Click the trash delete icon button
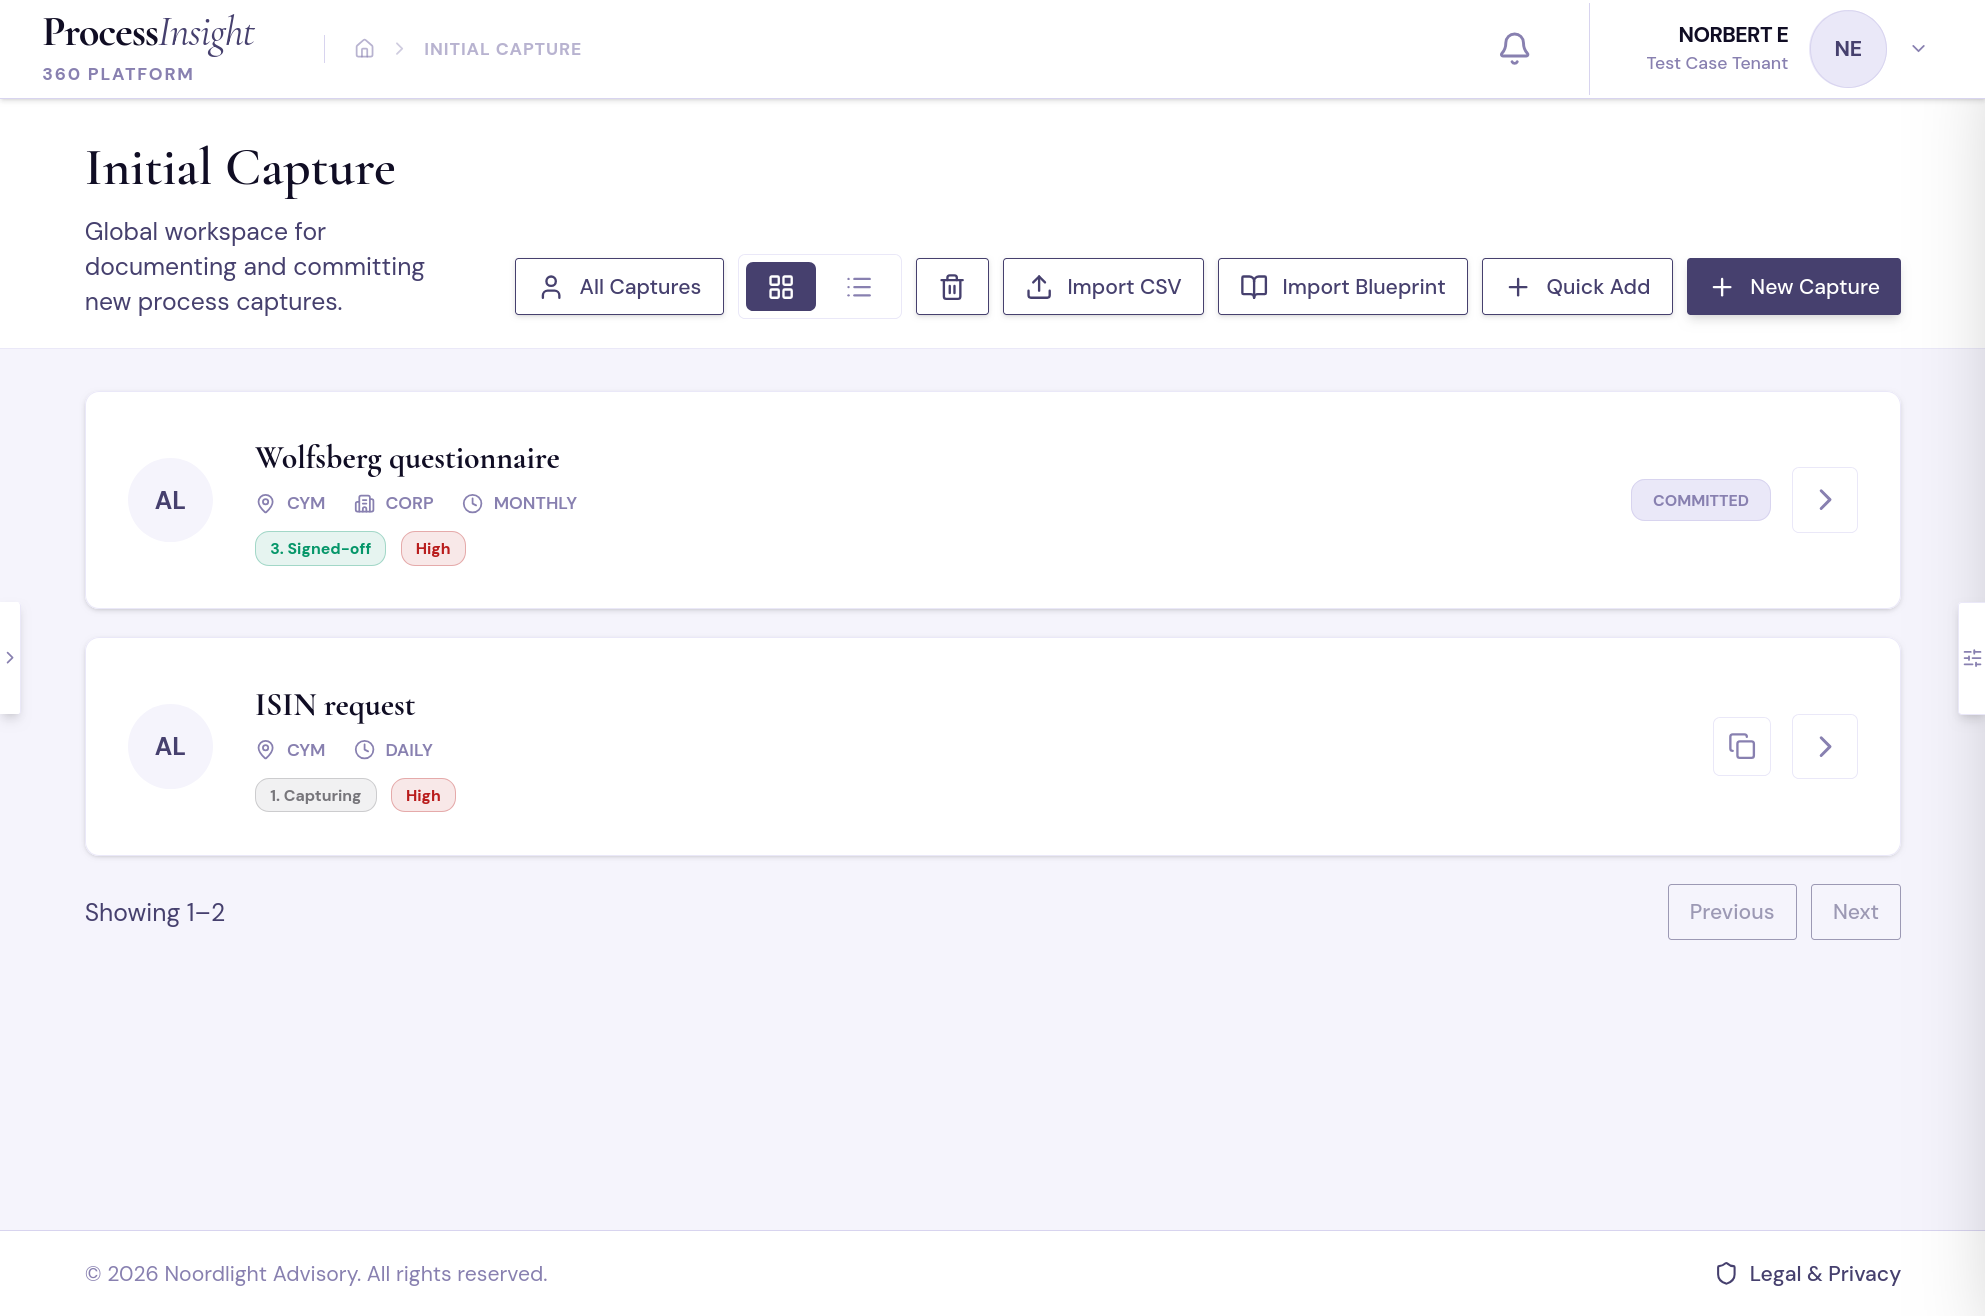The height and width of the screenshot is (1316, 1985). 952,287
